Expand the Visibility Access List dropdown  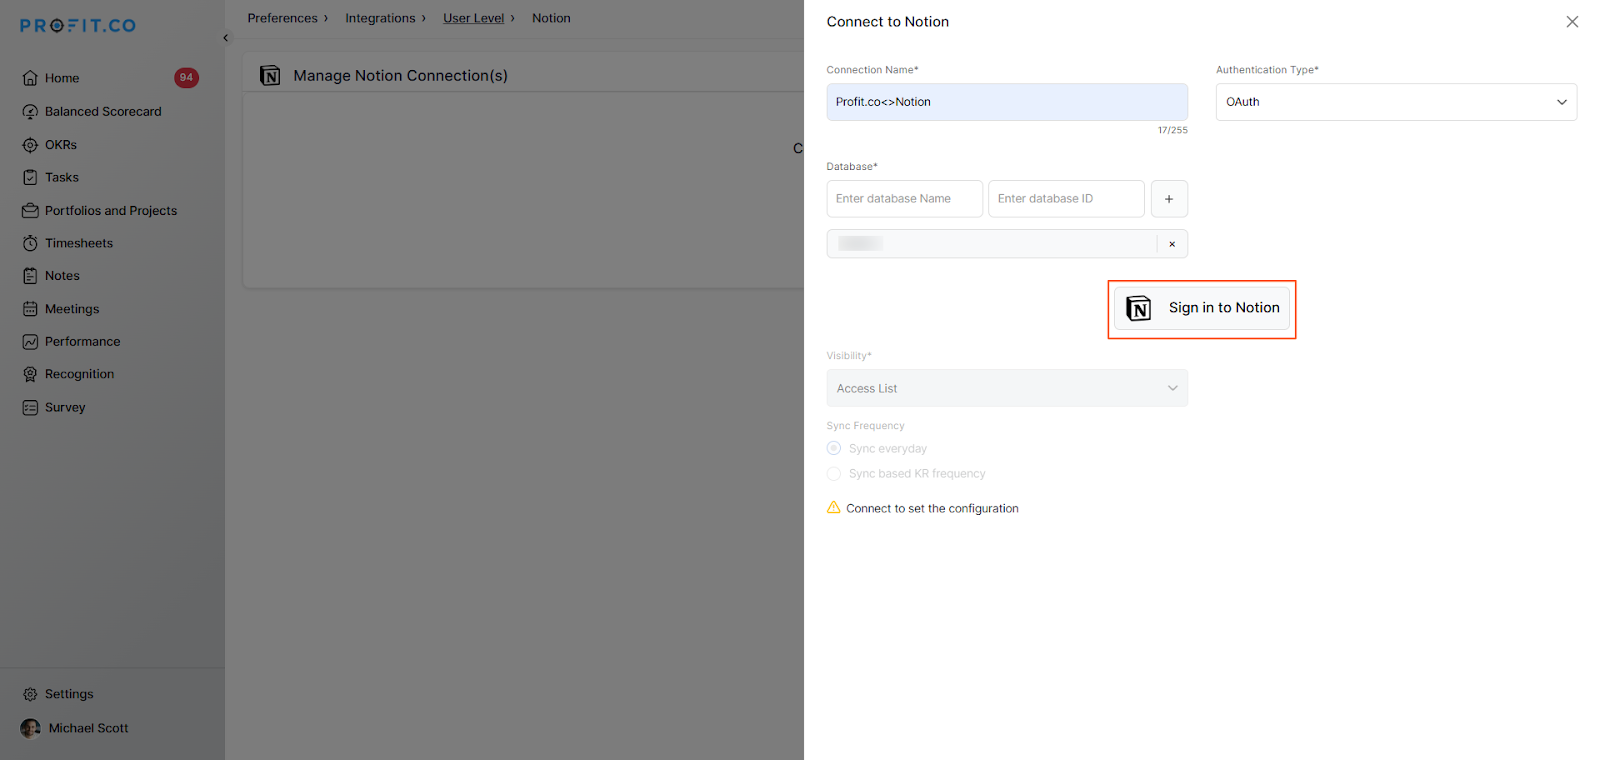tap(1007, 388)
